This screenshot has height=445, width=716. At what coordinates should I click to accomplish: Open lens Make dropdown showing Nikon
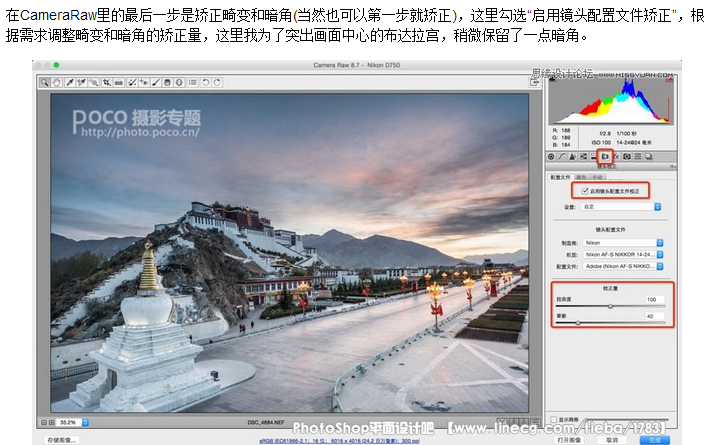click(623, 243)
